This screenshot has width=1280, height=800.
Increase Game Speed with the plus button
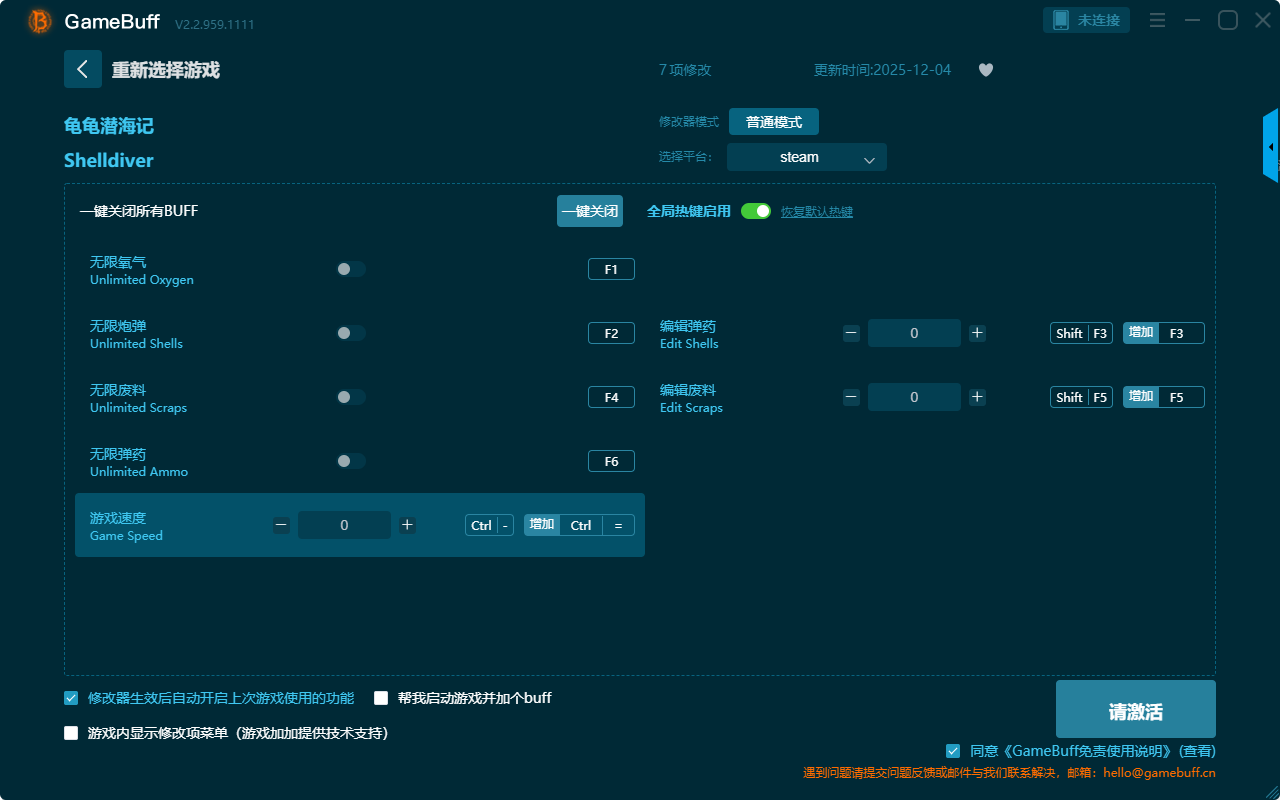point(407,525)
